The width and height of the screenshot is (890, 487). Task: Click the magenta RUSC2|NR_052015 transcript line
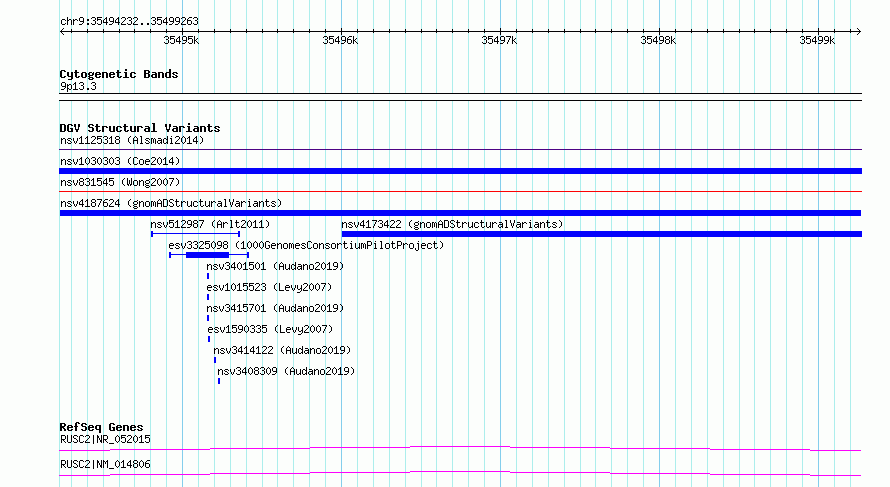pos(460,448)
